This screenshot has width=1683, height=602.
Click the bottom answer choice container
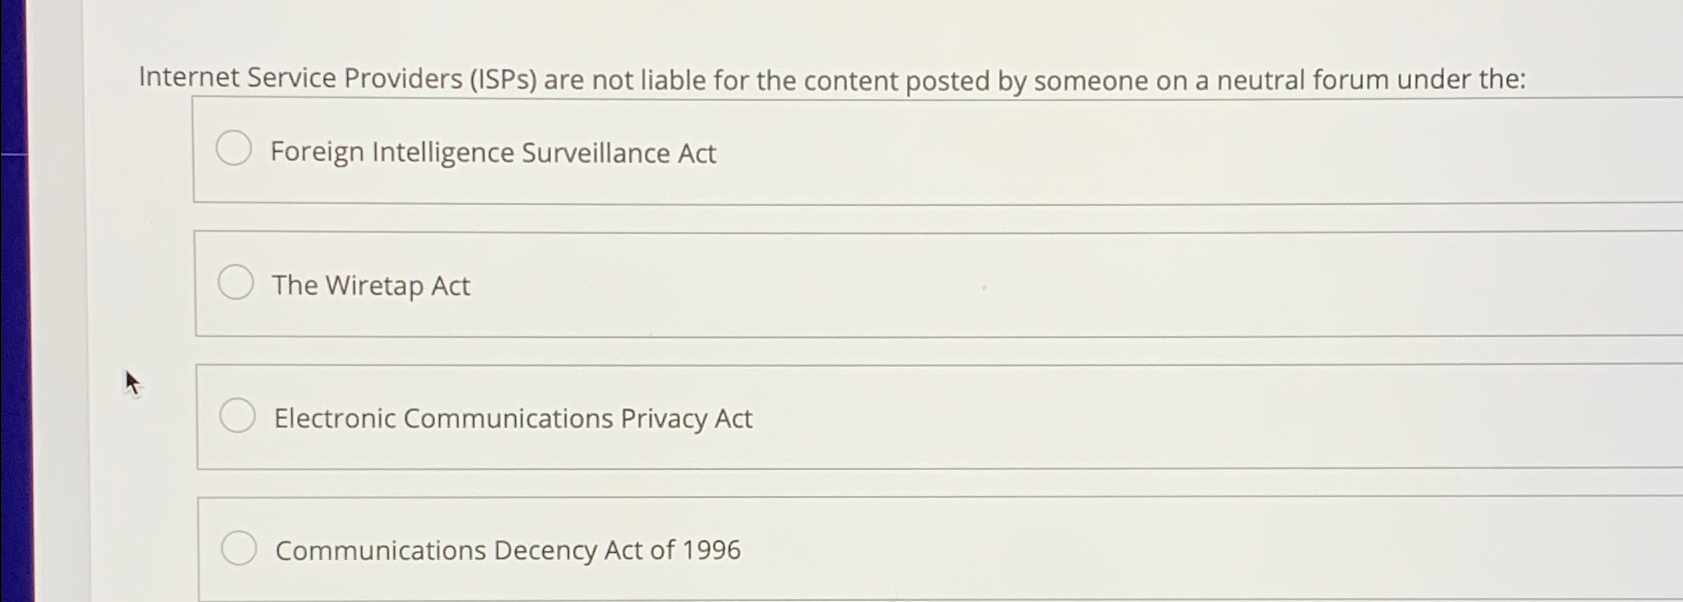pyautogui.click(x=800, y=548)
